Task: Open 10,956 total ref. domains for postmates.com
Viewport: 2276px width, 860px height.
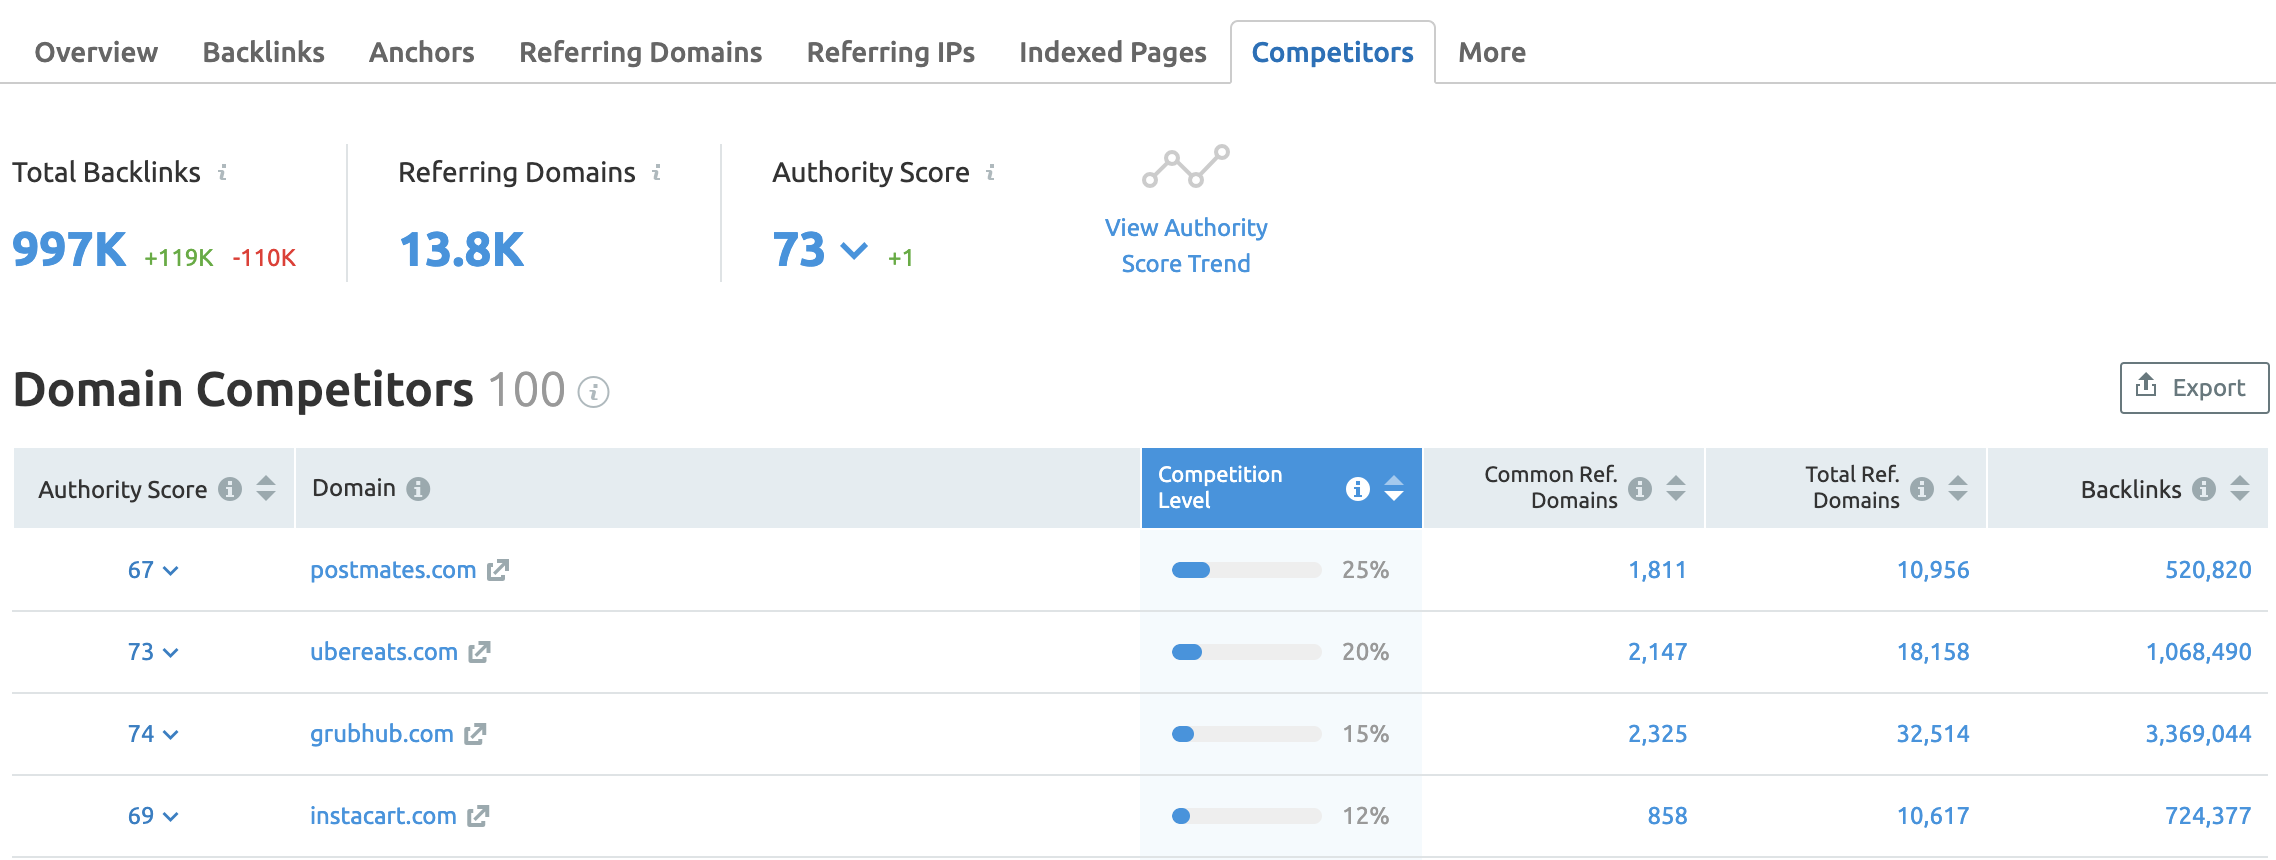Action: coord(1933,570)
